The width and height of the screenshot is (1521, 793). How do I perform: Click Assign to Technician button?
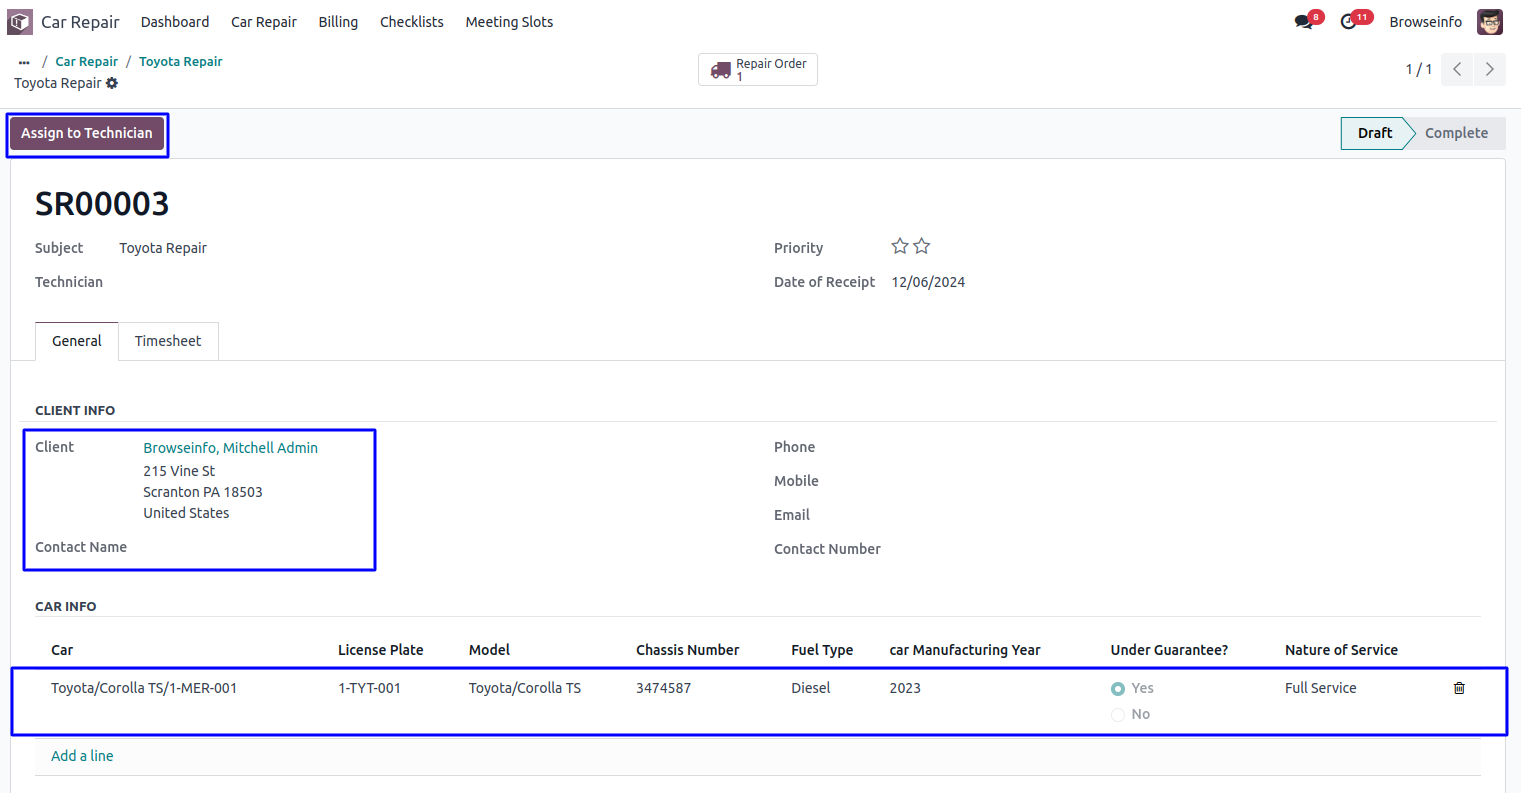(x=87, y=133)
